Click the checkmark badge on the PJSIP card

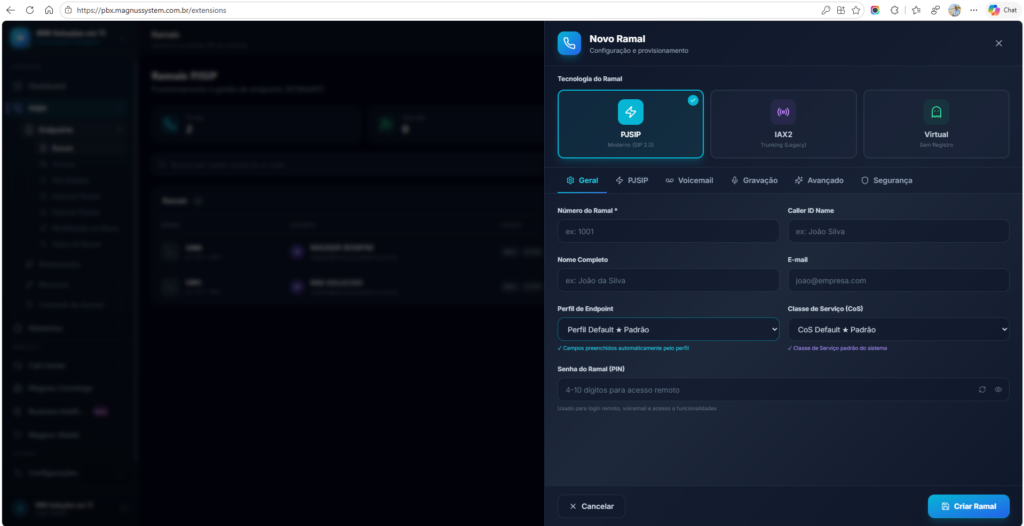coord(693,100)
